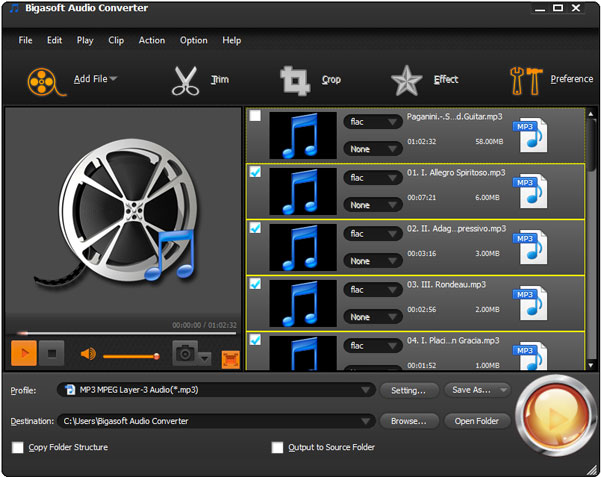Mute audio using the speaker icon
This screenshot has width=601, height=477.
pyautogui.click(x=88, y=354)
